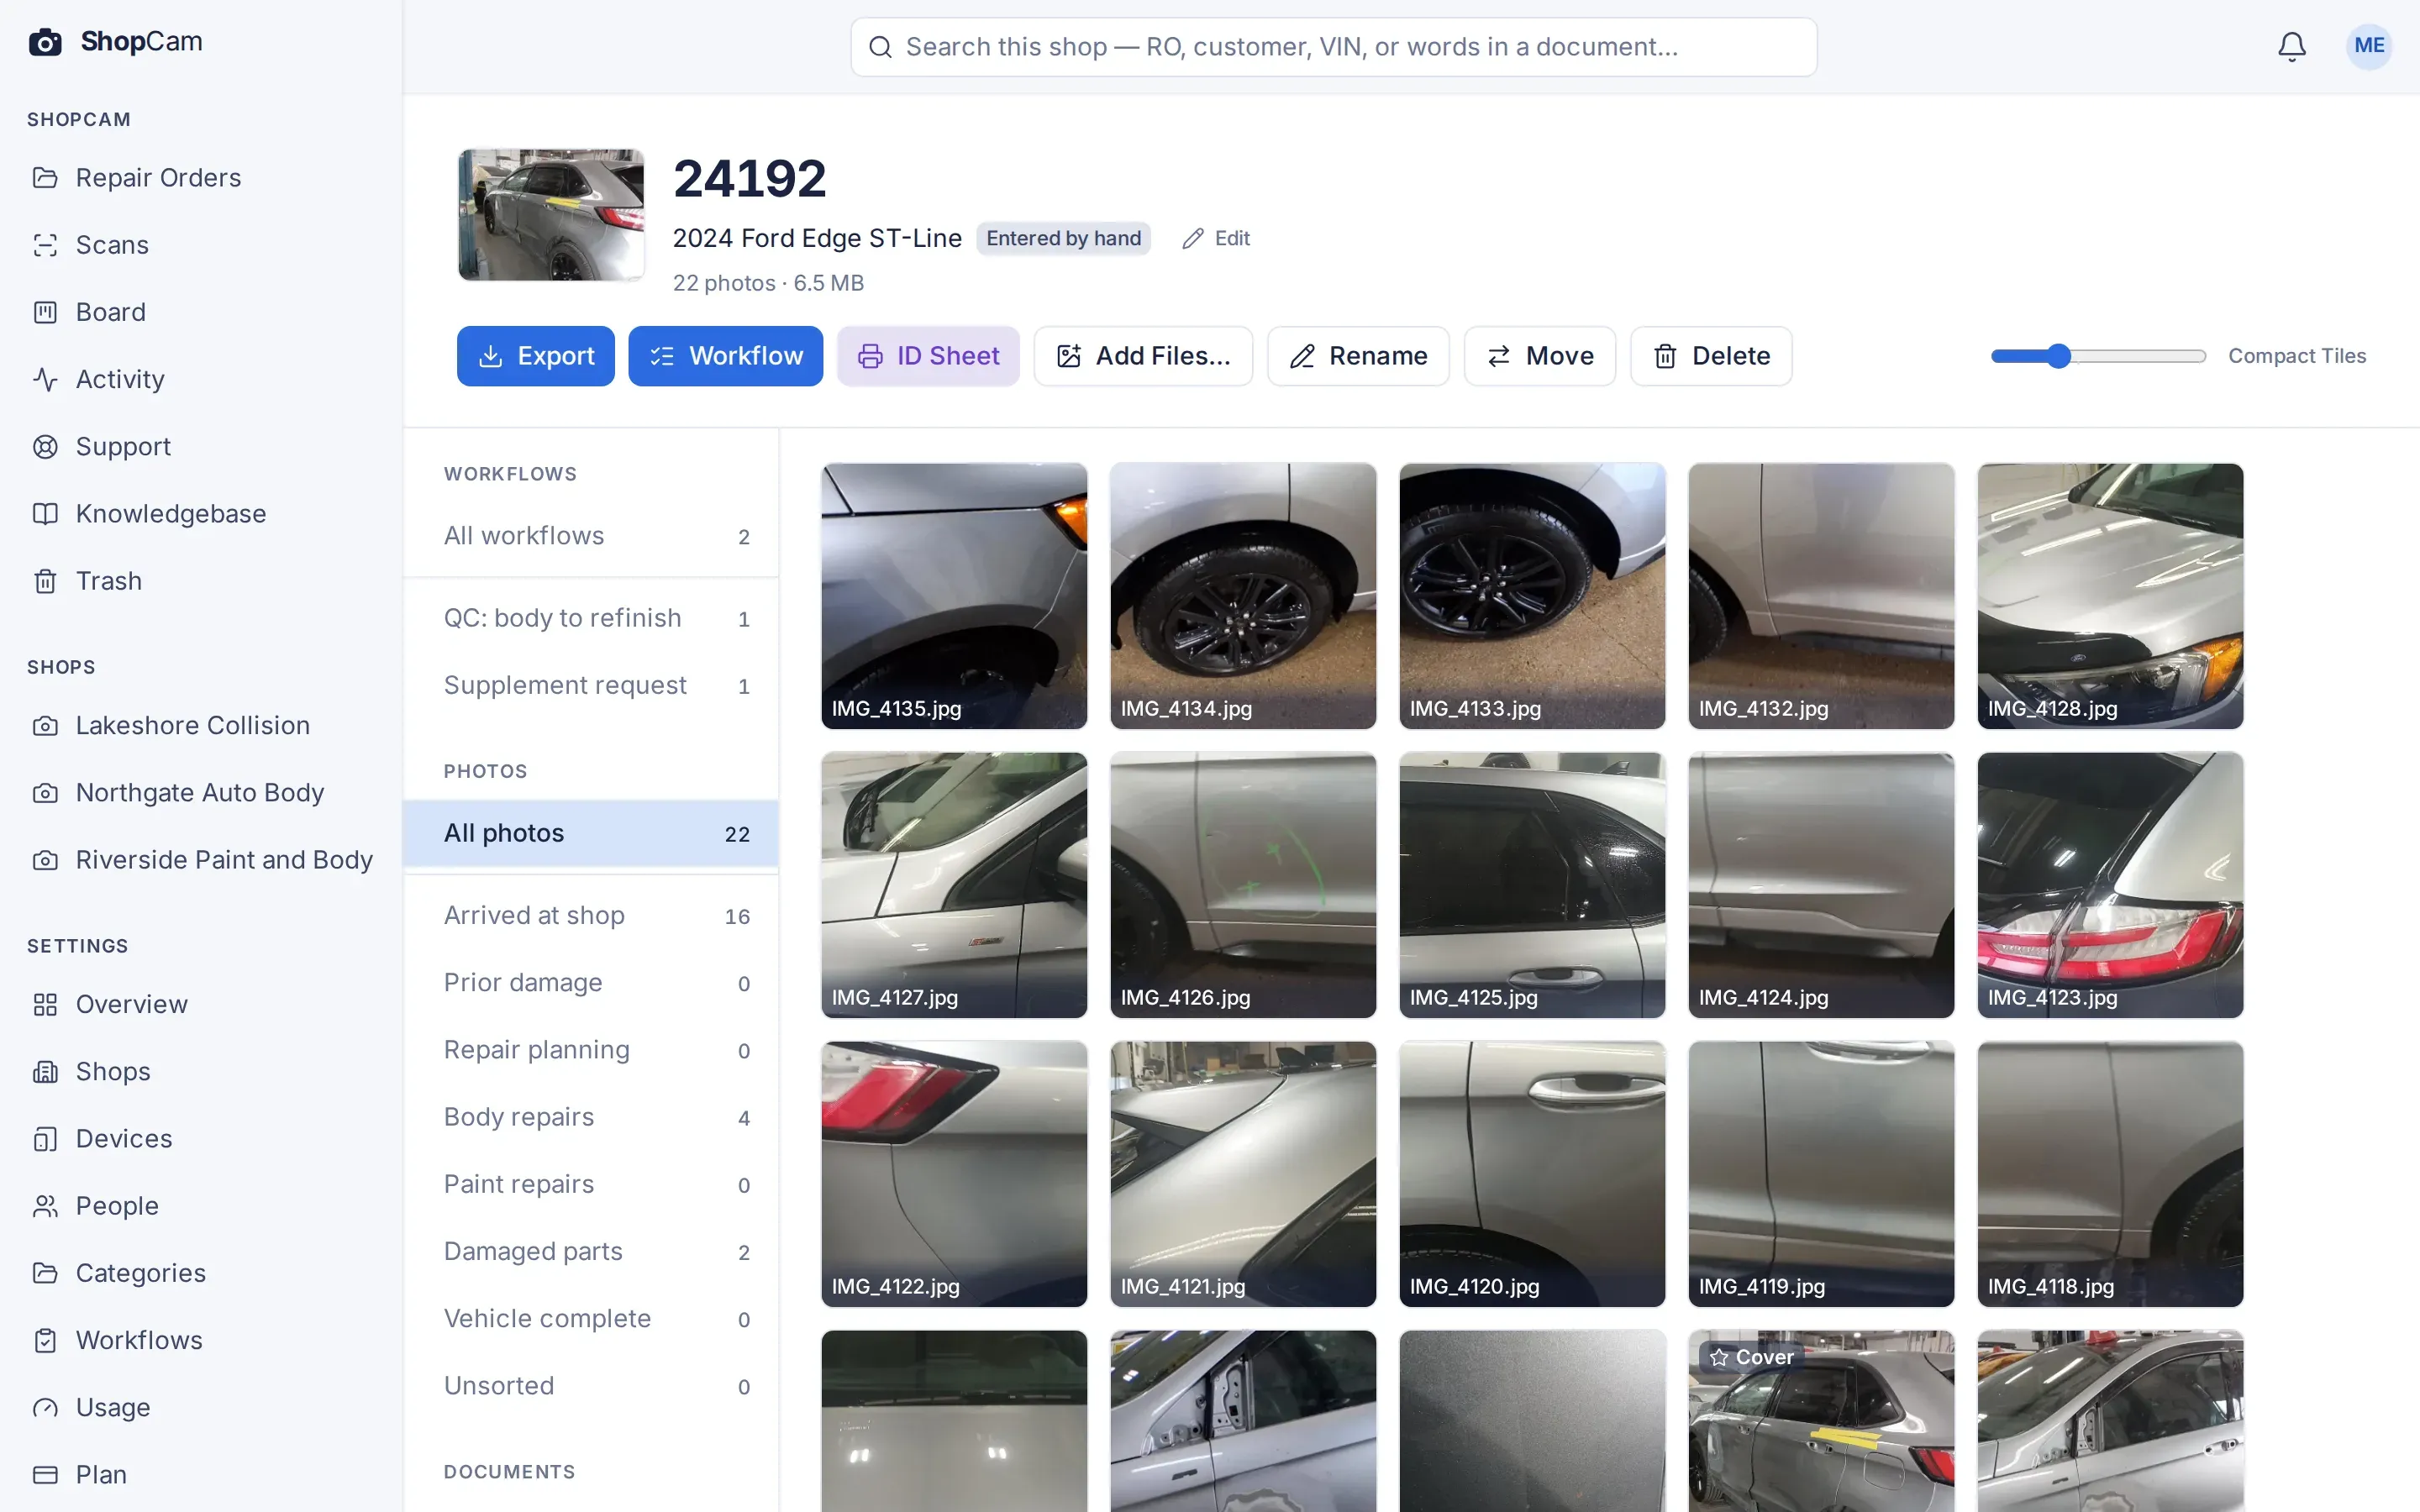Open thumbnail IMG_4126.jpg

[x=1243, y=885]
